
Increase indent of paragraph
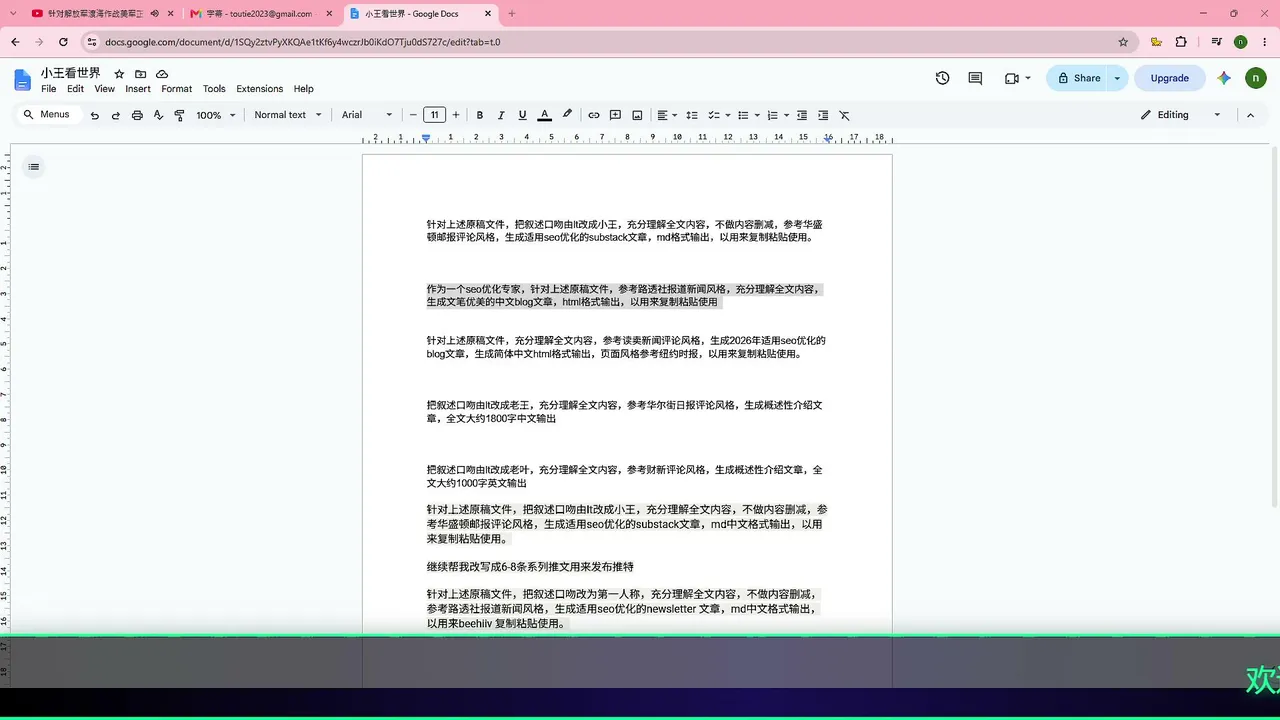pos(823,115)
